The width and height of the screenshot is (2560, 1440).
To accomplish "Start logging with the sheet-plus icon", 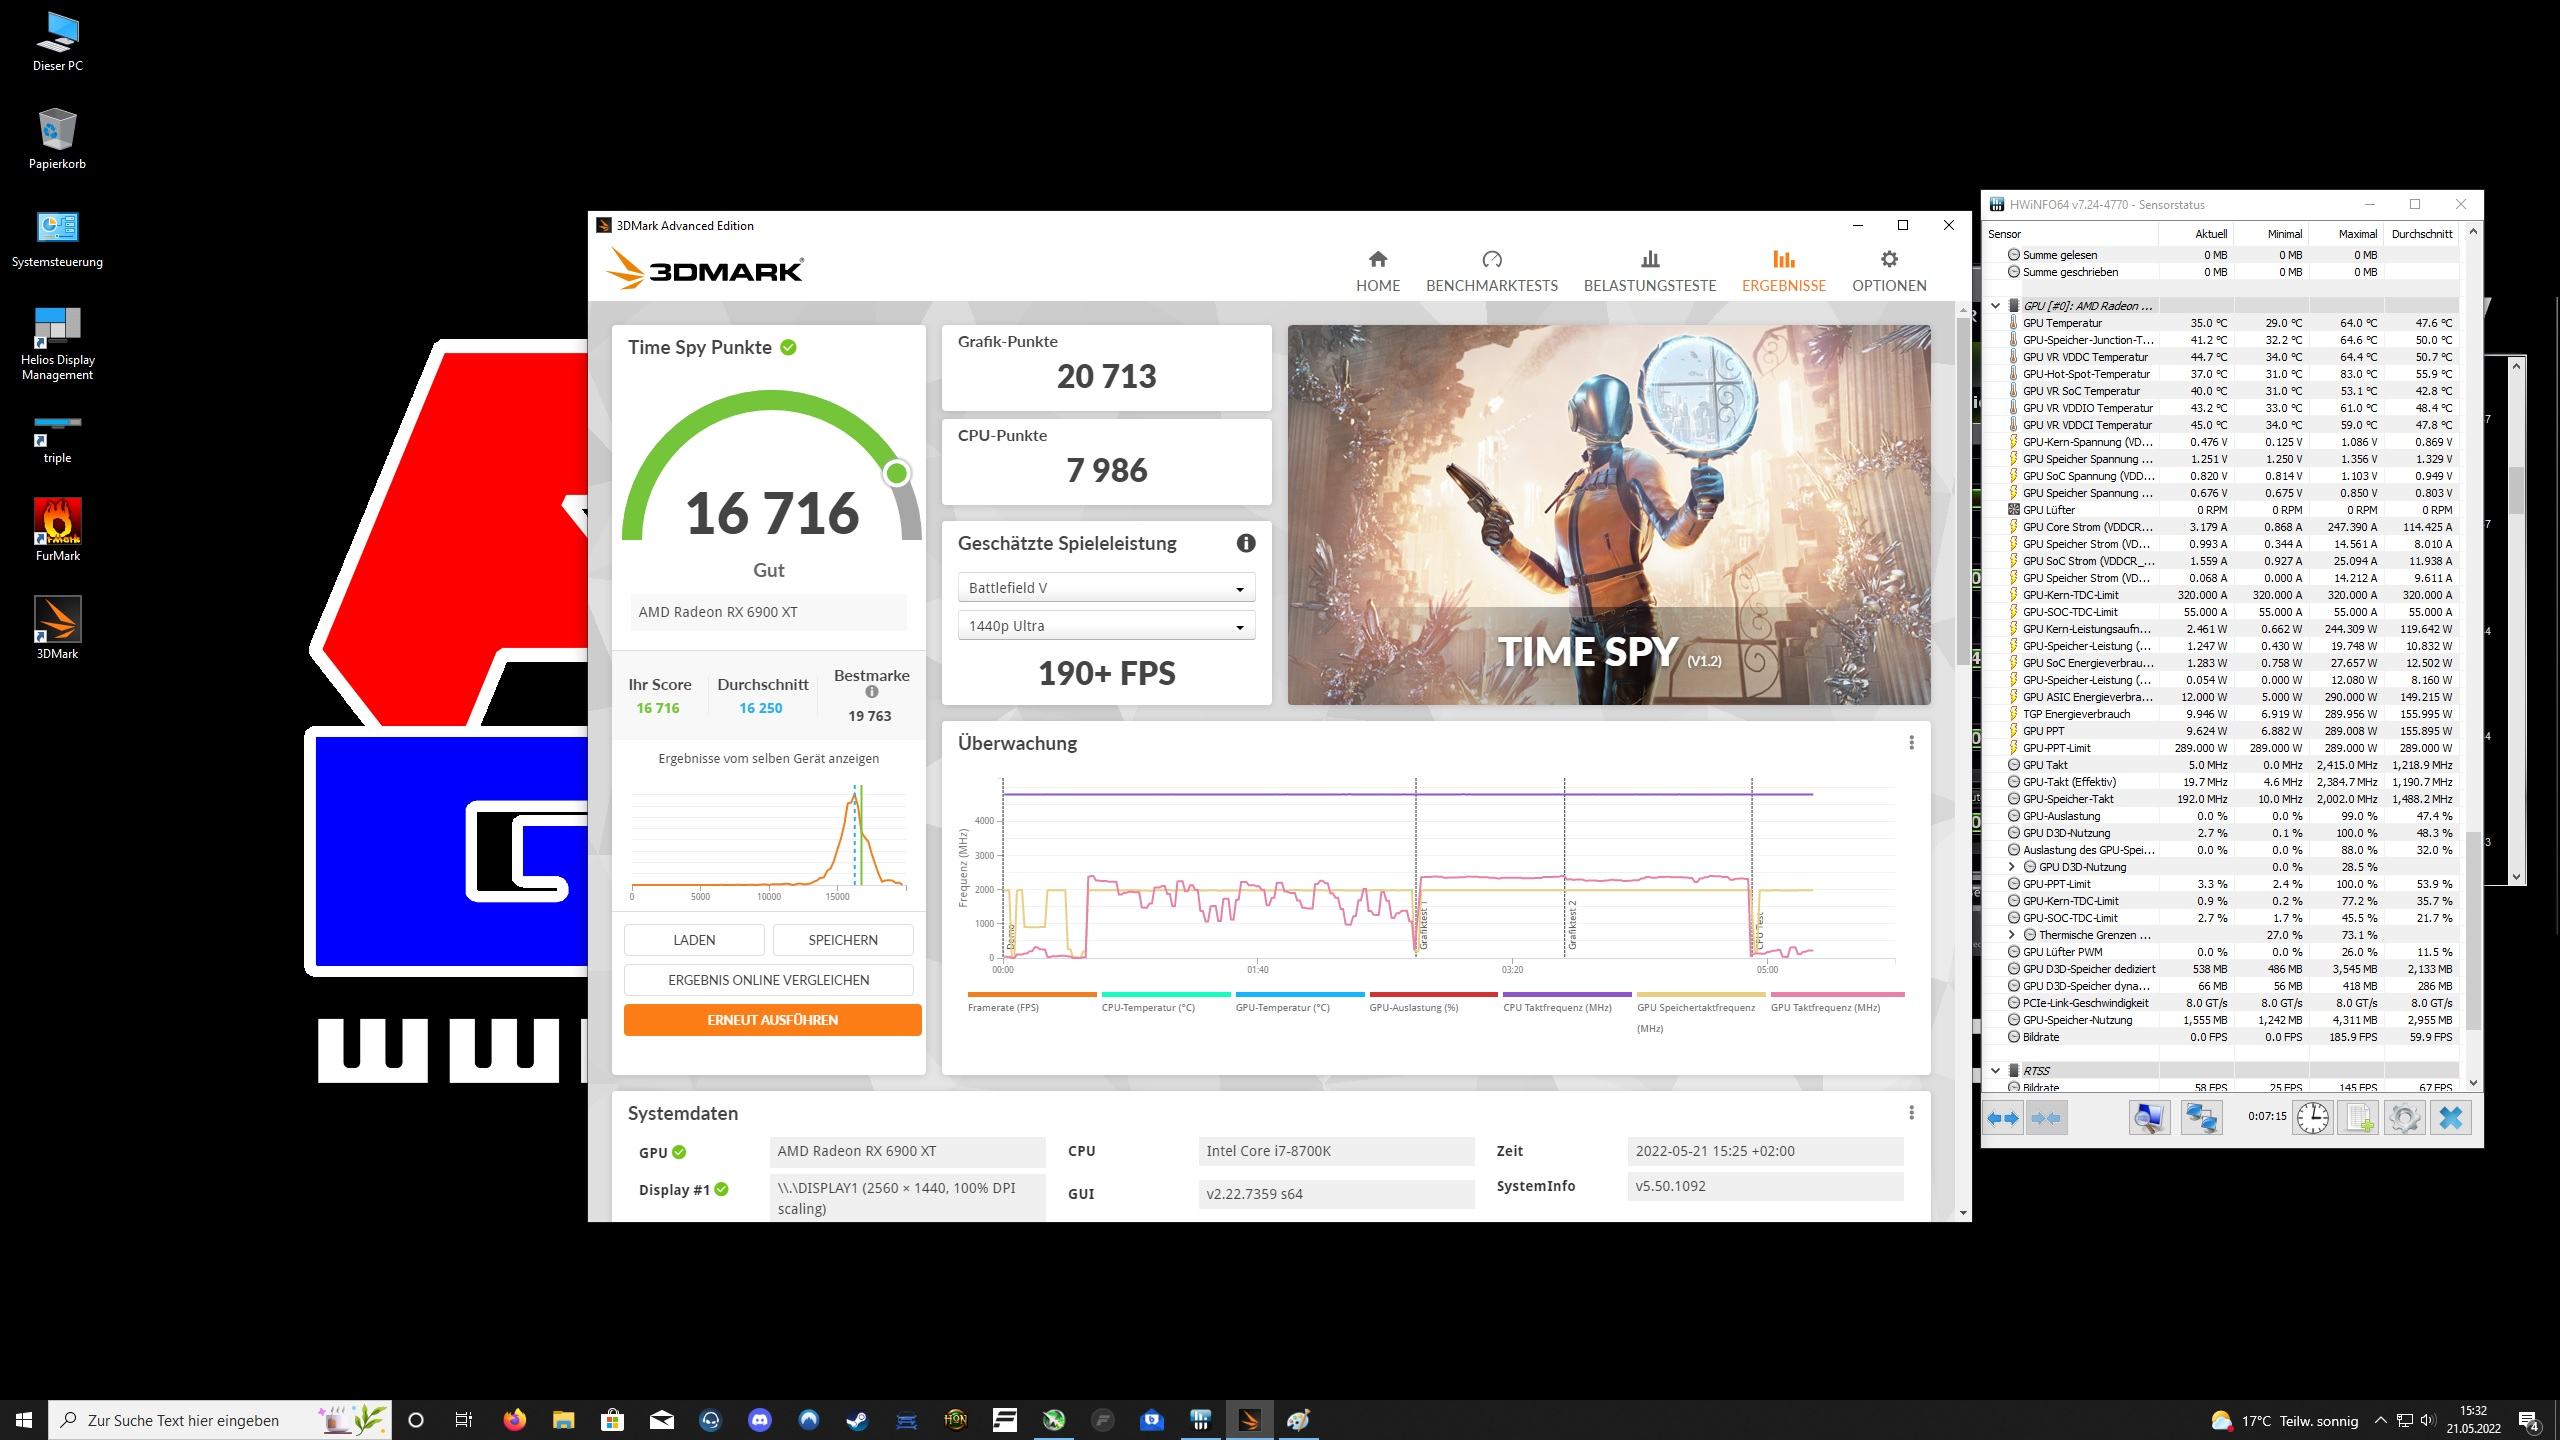I will (2358, 1117).
